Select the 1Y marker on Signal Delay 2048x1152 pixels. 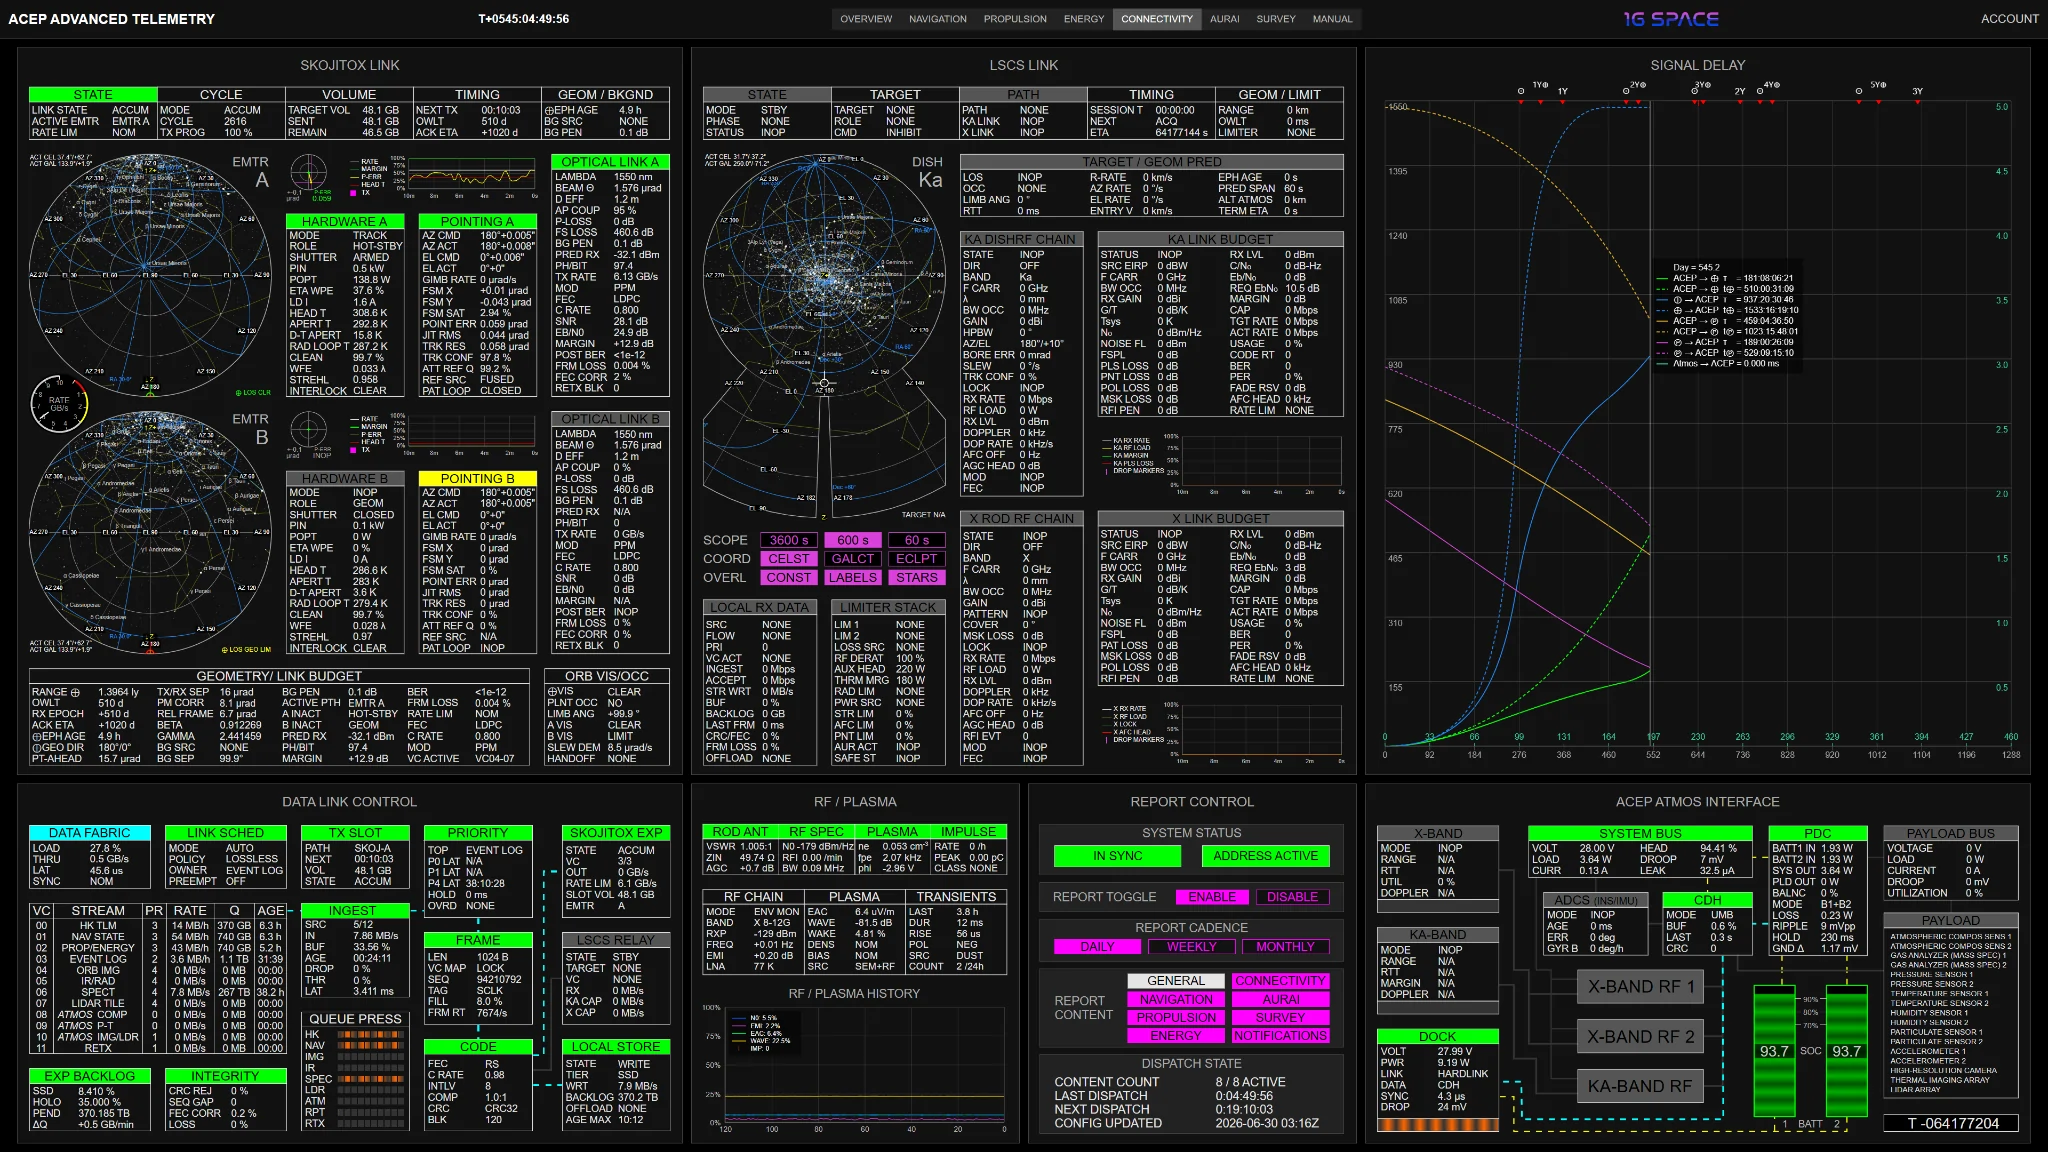tap(1562, 92)
